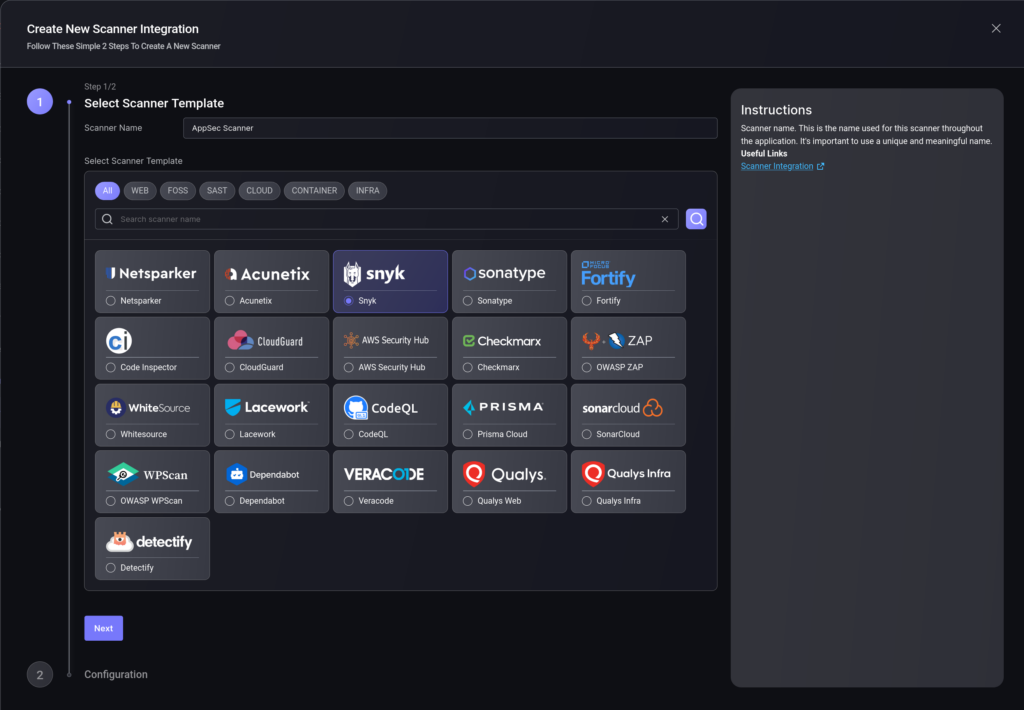The width and height of the screenshot is (1024, 710).
Task: Select the SonarCloud radio button
Action: point(586,434)
